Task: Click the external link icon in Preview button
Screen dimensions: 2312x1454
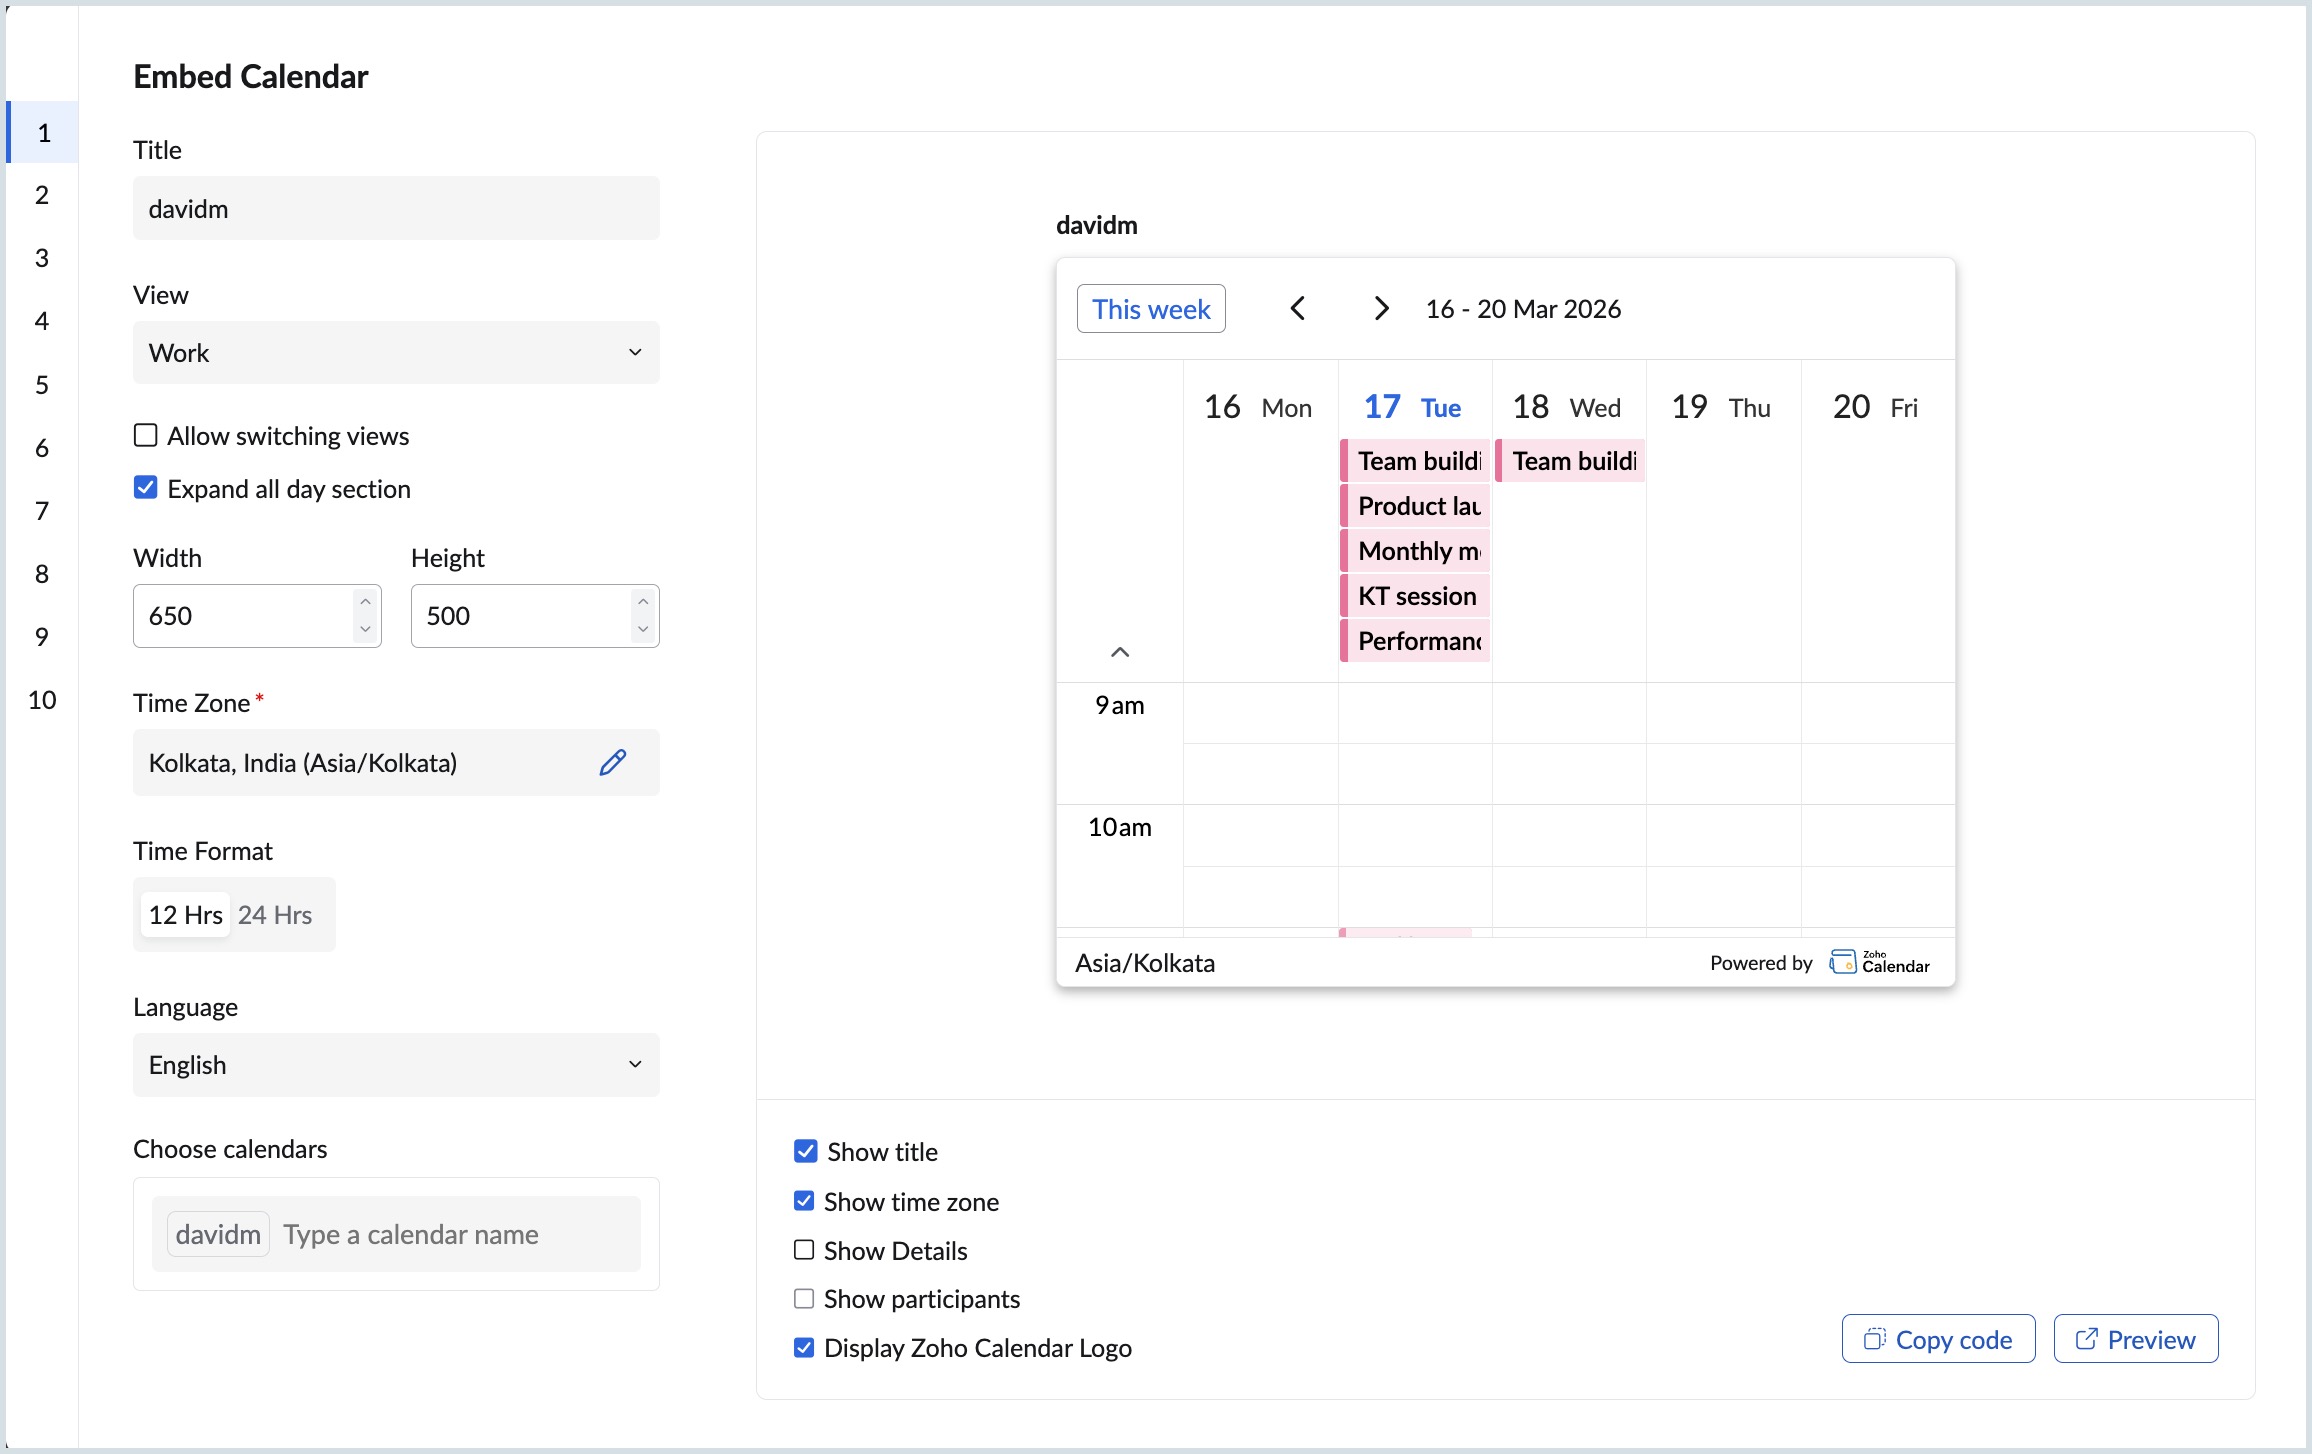Action: pyautogui.click(x=2087, y=1338)
